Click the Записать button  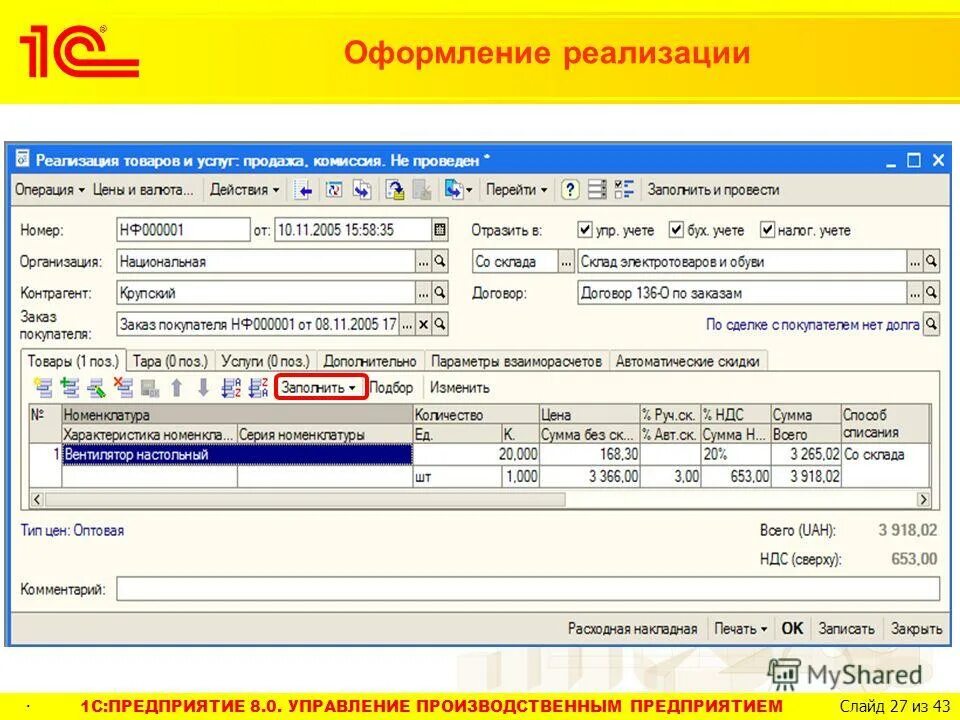coord(846,629)
